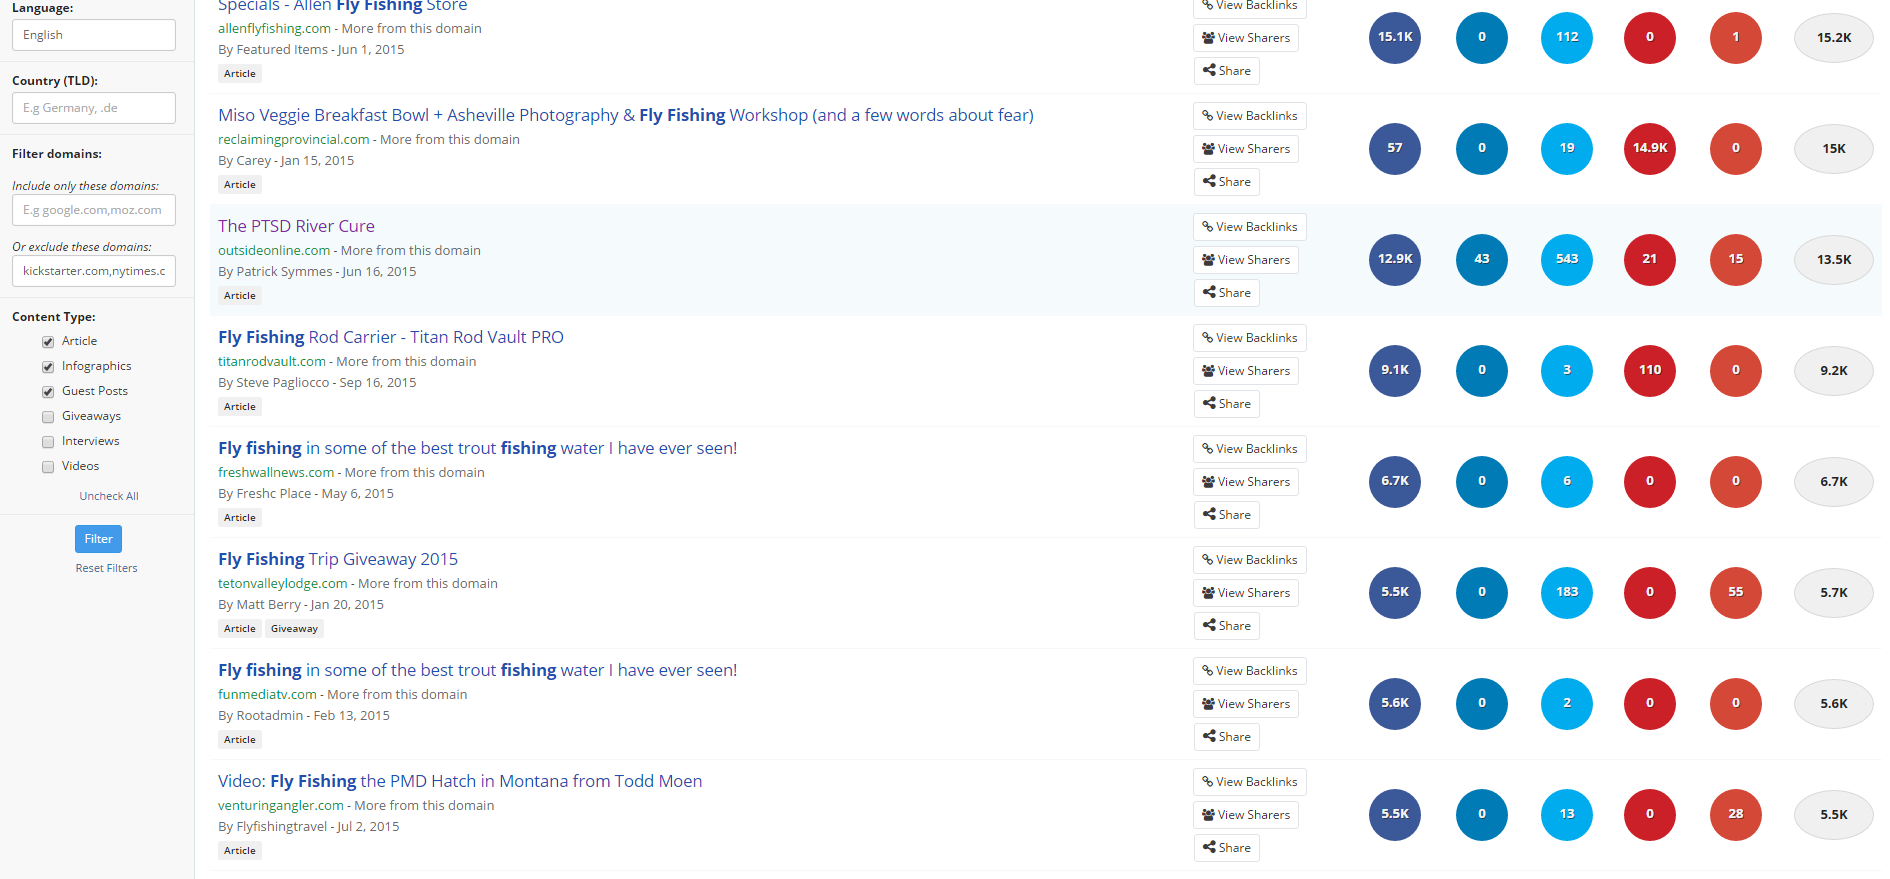Click allenflyfishing.com domain link
Viewport: 1890px width, 879px height.
[274, 29]
